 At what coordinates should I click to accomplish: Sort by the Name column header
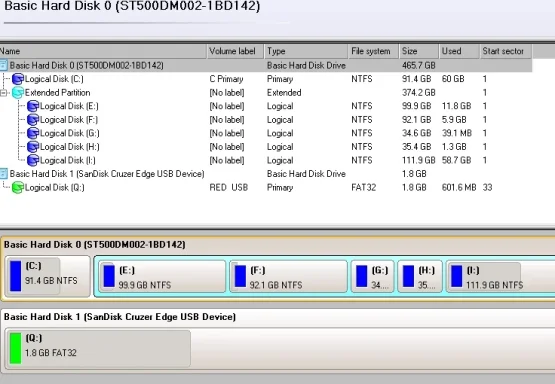[x=103, y=51]
